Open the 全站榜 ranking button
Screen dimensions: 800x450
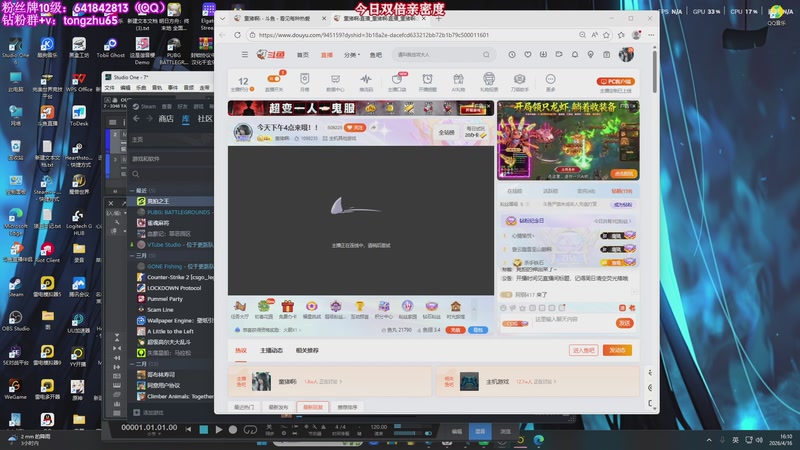(446, 132)
